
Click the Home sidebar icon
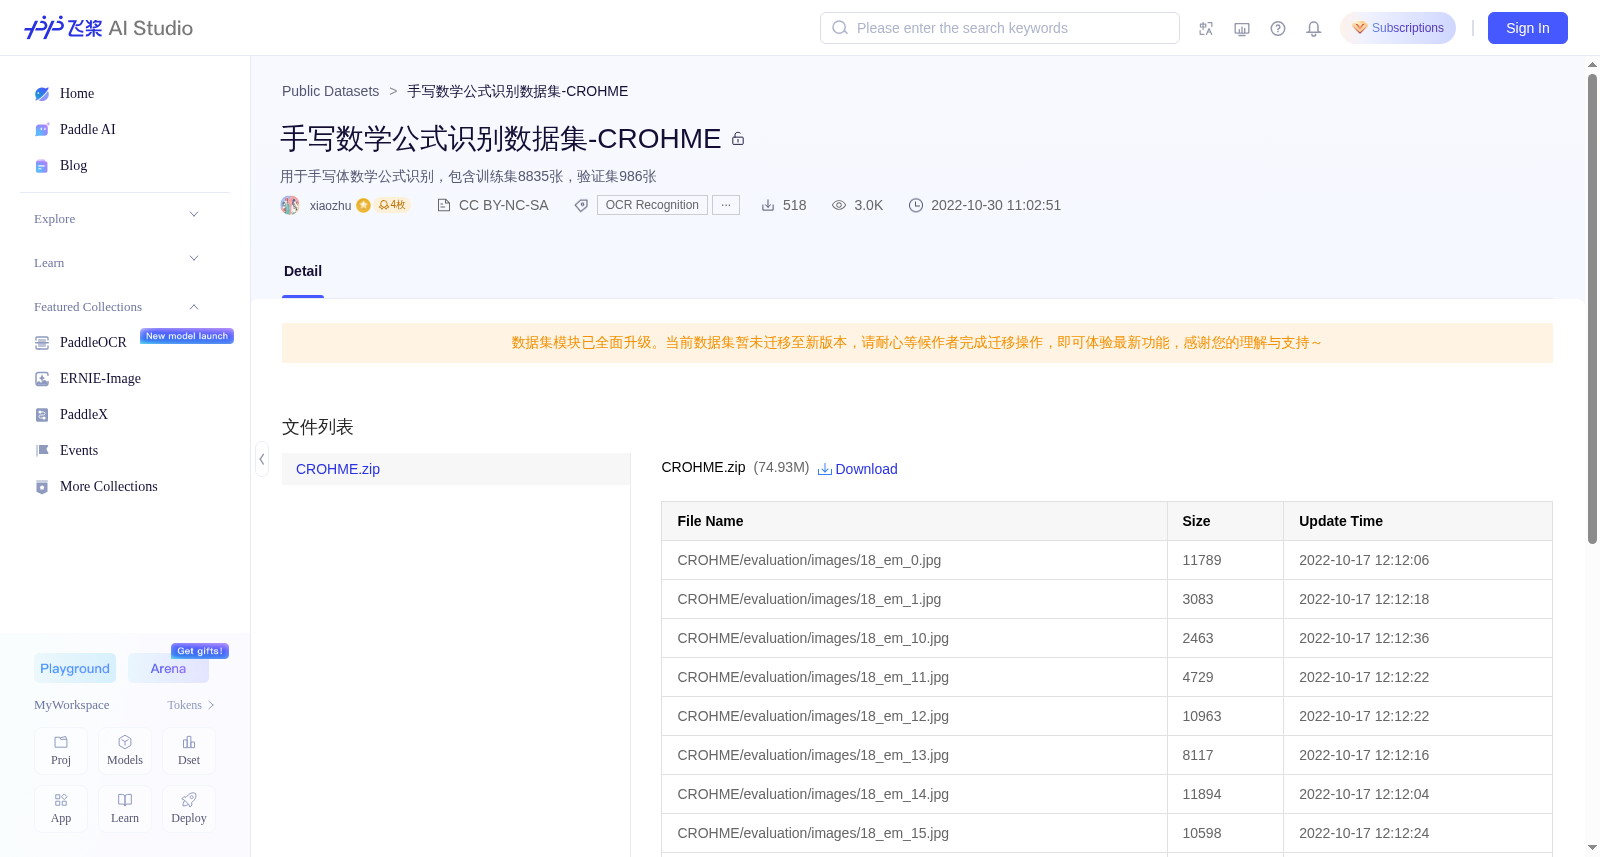[x=42, y=94]
